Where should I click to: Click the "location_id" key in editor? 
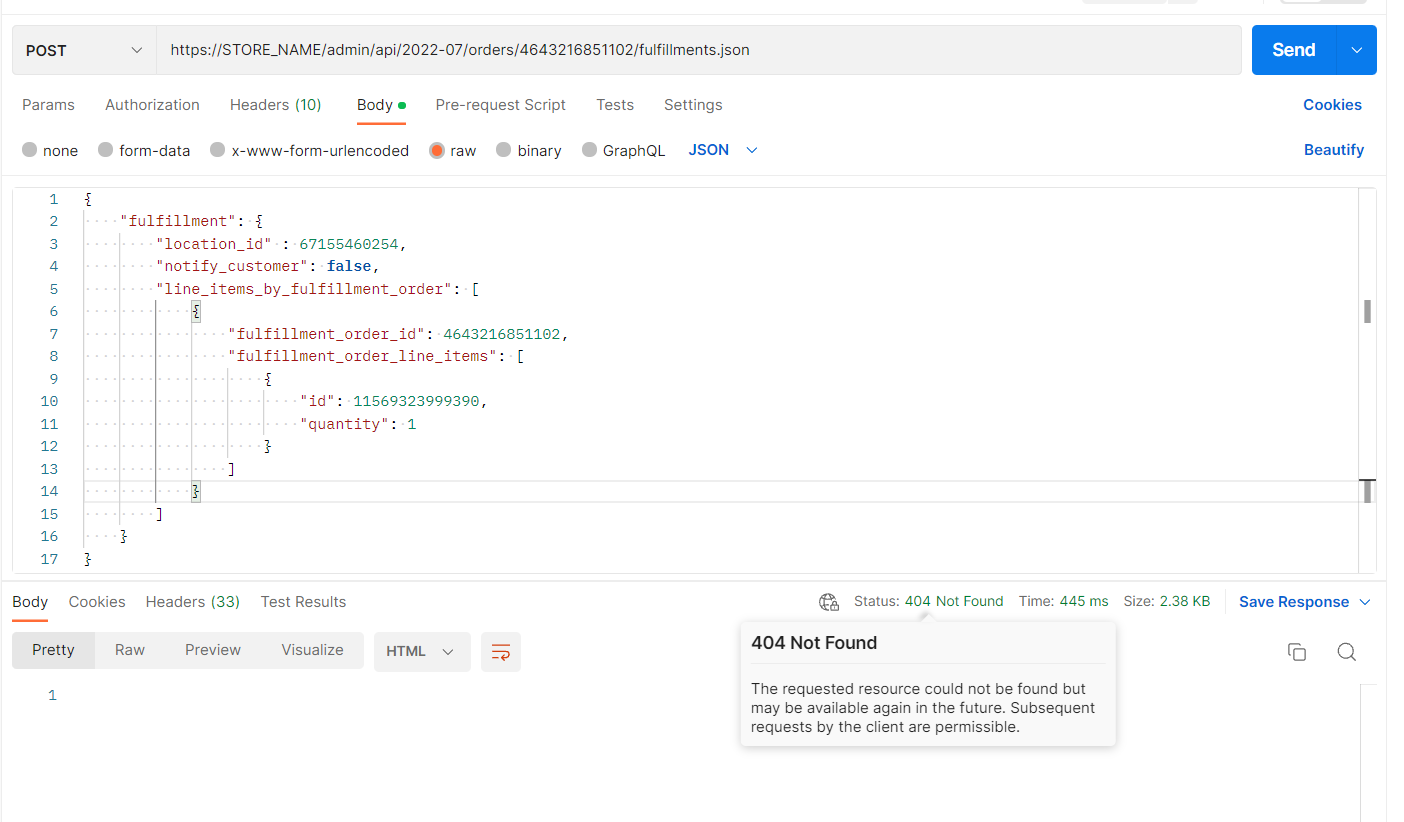pos(214,244)
